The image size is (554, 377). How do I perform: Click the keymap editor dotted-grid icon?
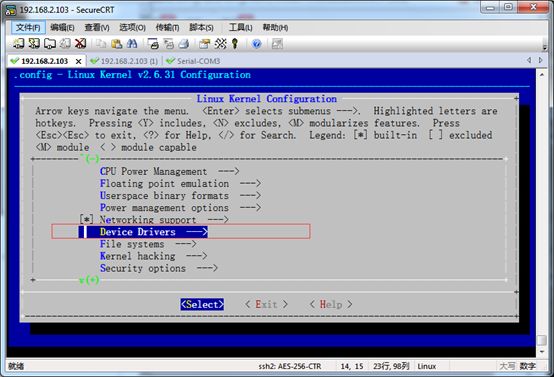pos(220,43)
